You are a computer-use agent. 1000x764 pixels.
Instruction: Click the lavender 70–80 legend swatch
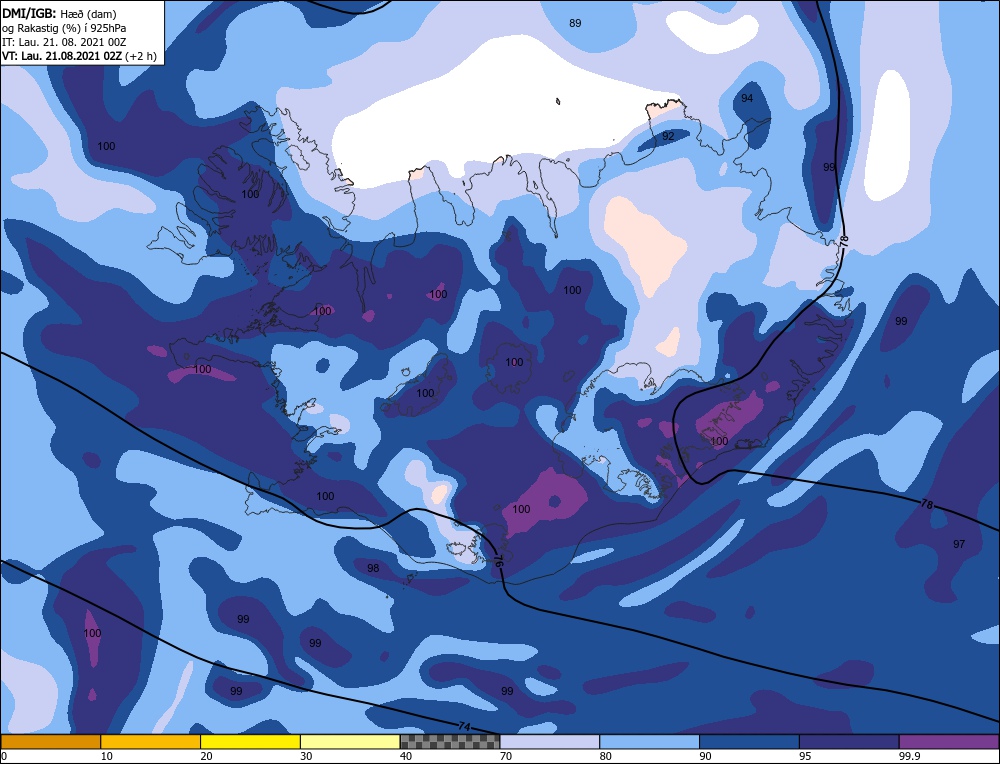pos(550,741)
